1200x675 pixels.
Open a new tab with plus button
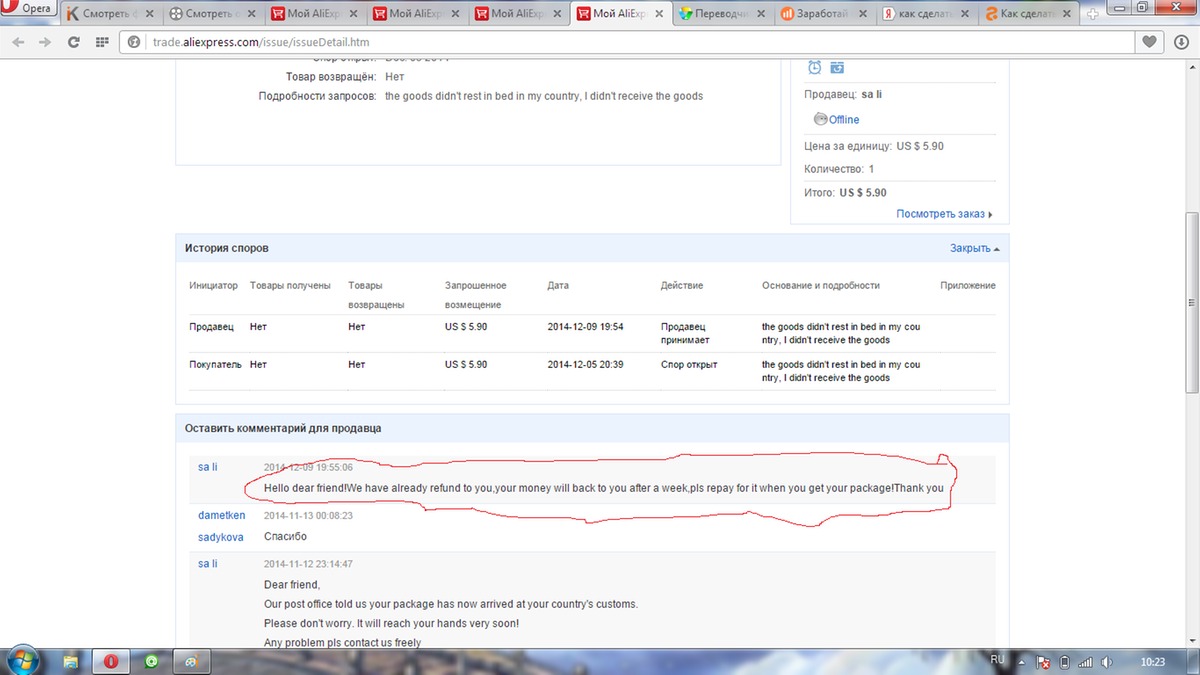[x=1093, y=13]
